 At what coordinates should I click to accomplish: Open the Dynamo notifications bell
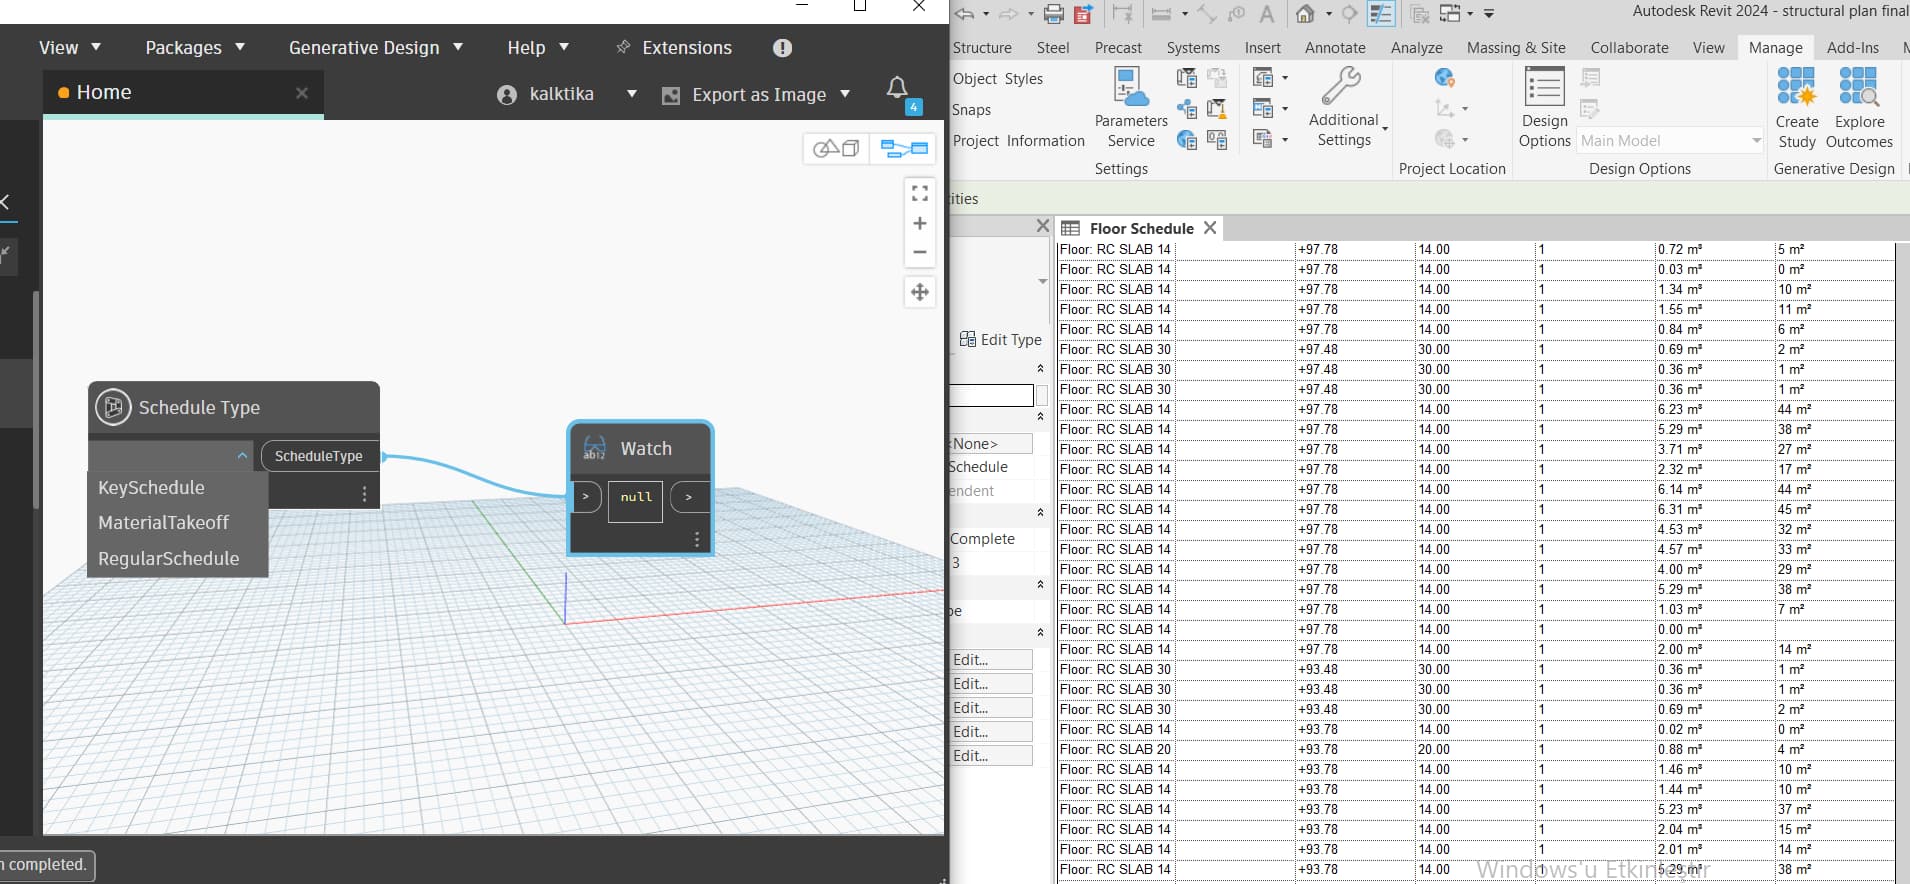[x=898, y=90]
